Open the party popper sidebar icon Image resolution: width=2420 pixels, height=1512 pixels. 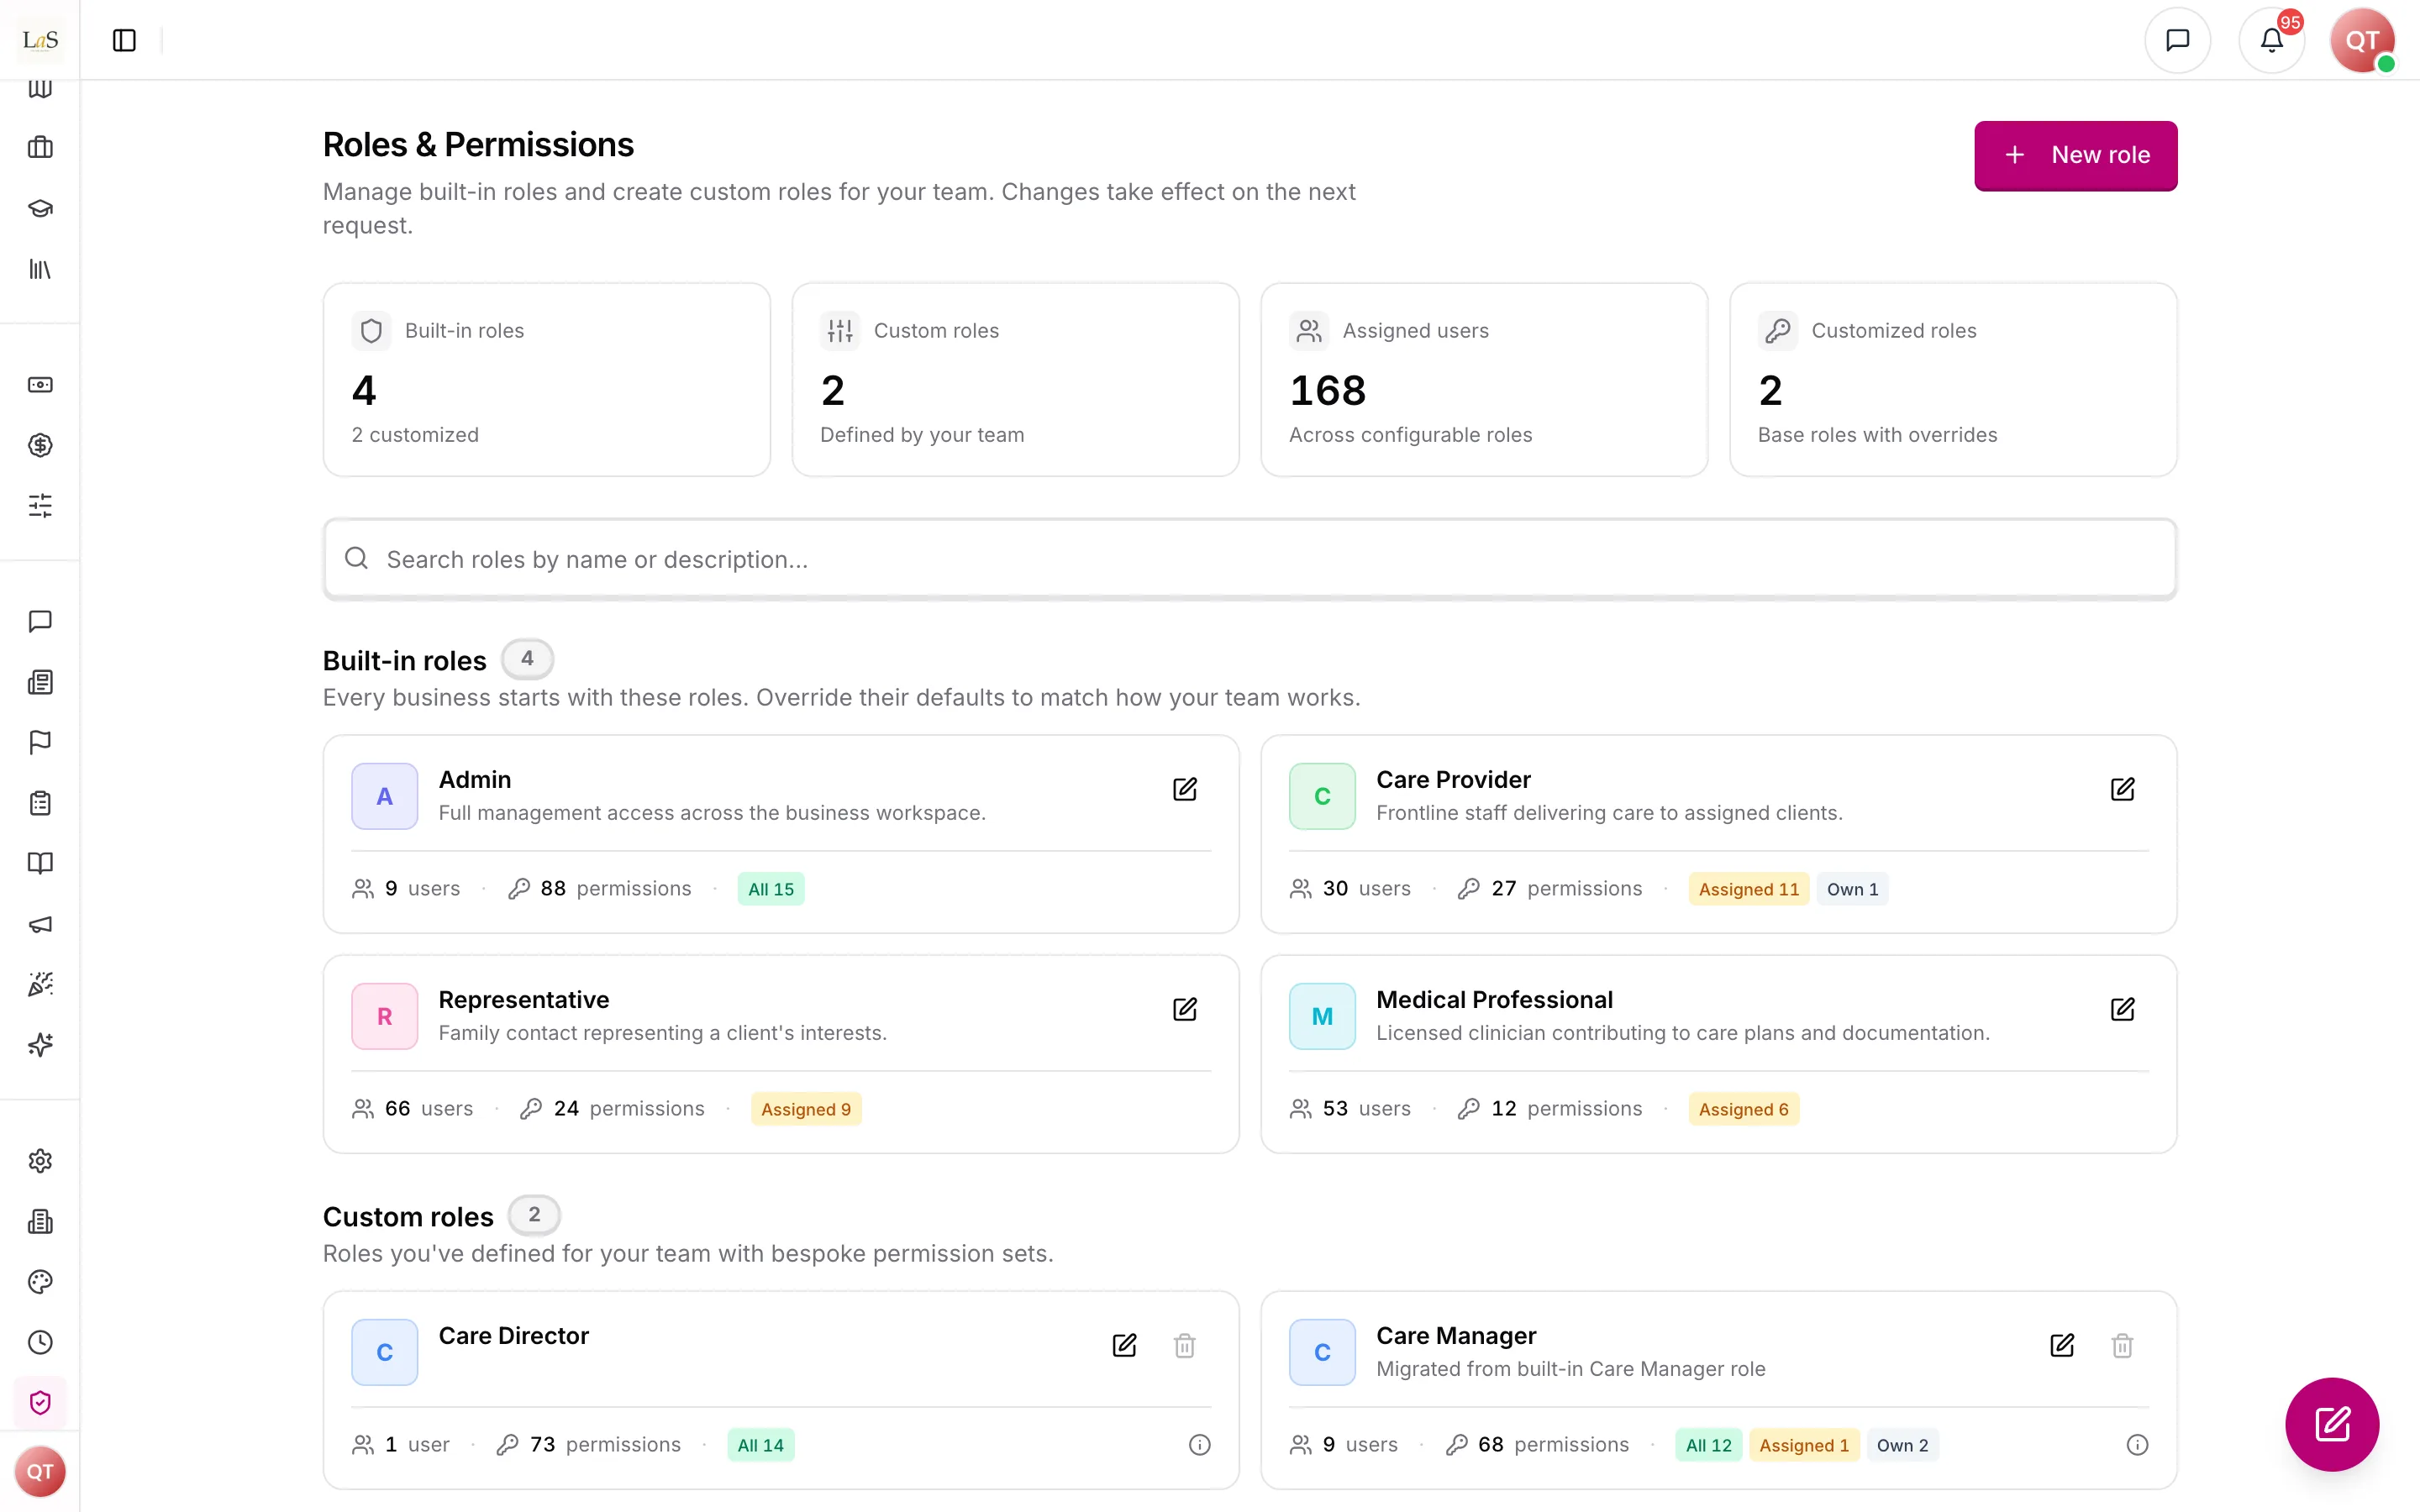click(x=40, y=984)
